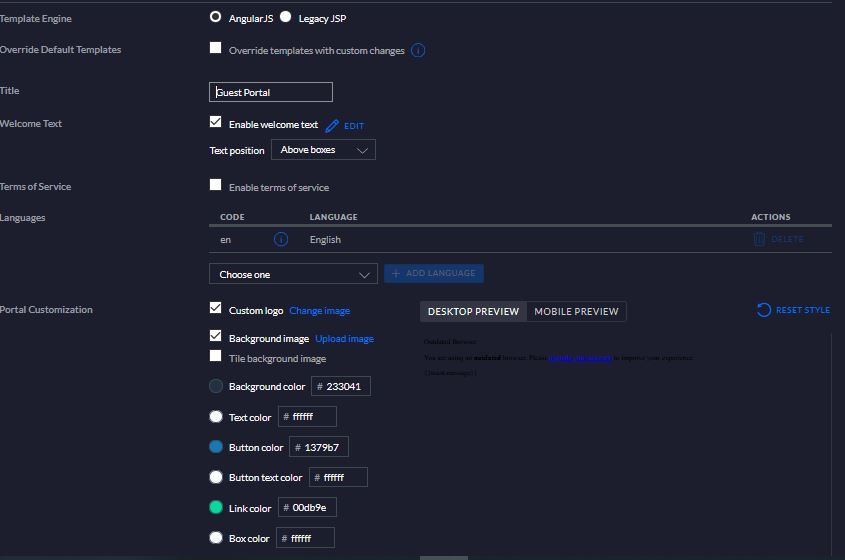The height and width of the screenshot is (560, 845).
Task: Select the Desktop Preview tab
Action: point(473,311)
